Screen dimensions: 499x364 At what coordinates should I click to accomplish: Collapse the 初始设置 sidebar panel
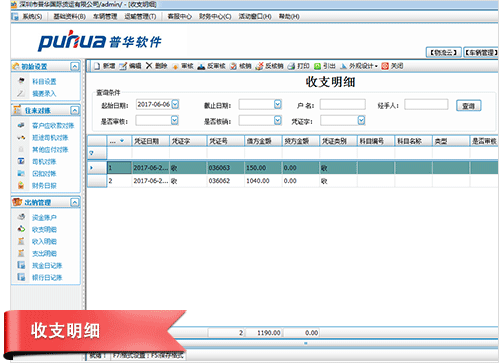(75, 66)
